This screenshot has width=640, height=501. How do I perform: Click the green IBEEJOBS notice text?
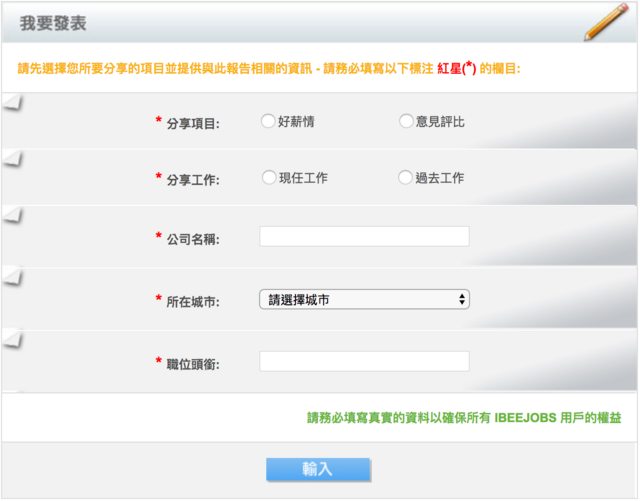click(x=464, y=418)
